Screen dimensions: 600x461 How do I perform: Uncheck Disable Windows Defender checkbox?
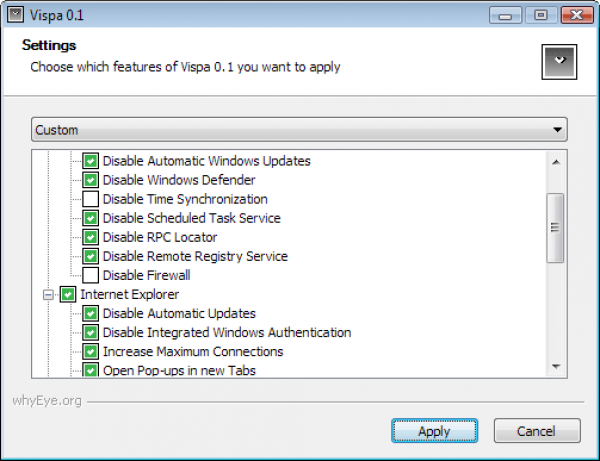pos(90,180)
